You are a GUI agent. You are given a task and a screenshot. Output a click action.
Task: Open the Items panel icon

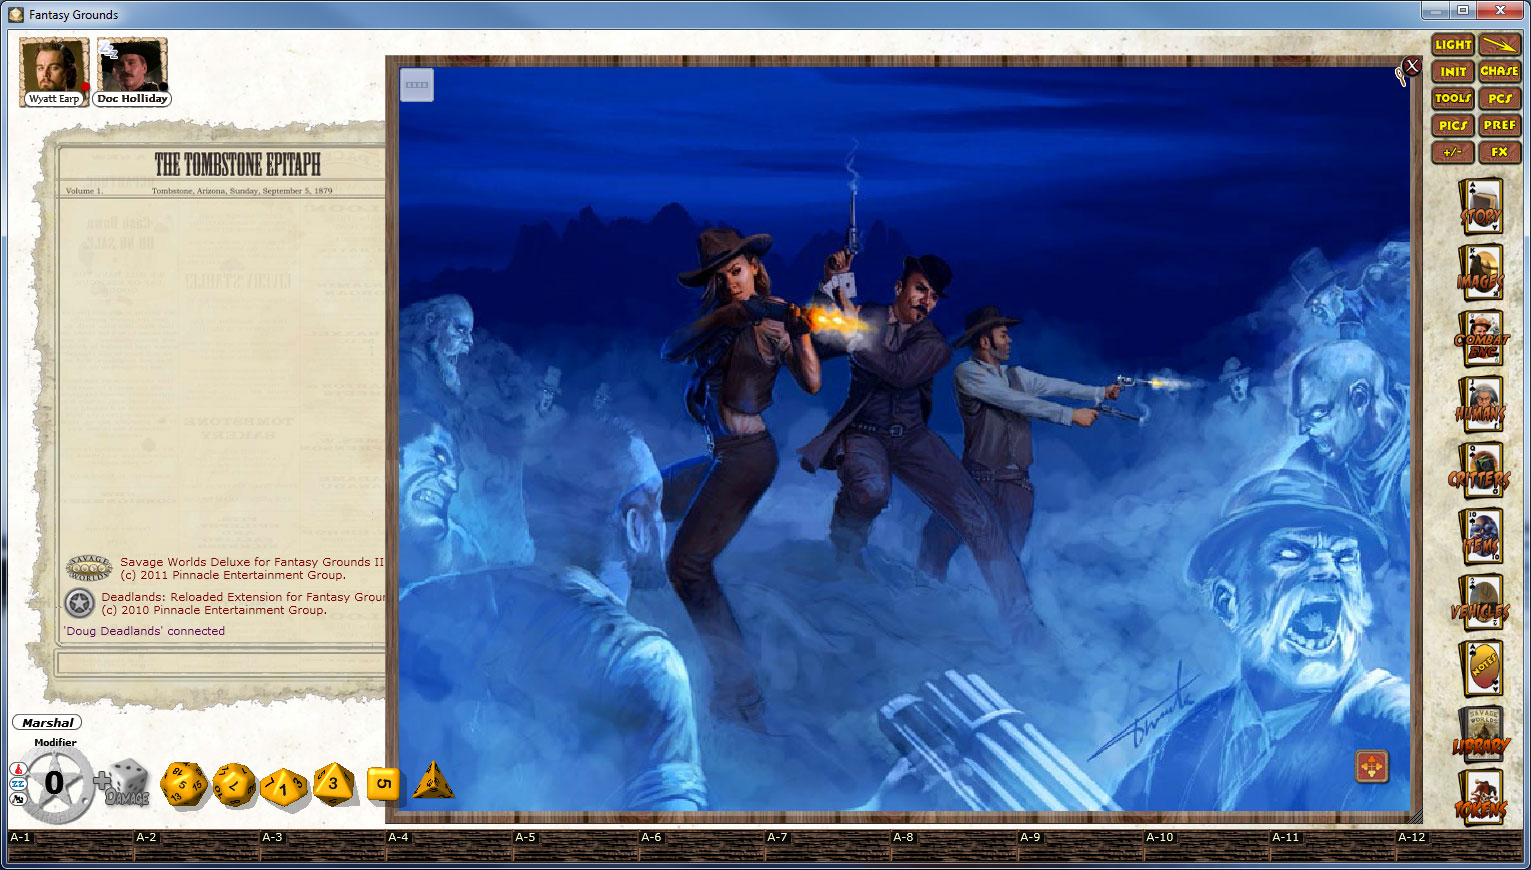[1482, 535]
